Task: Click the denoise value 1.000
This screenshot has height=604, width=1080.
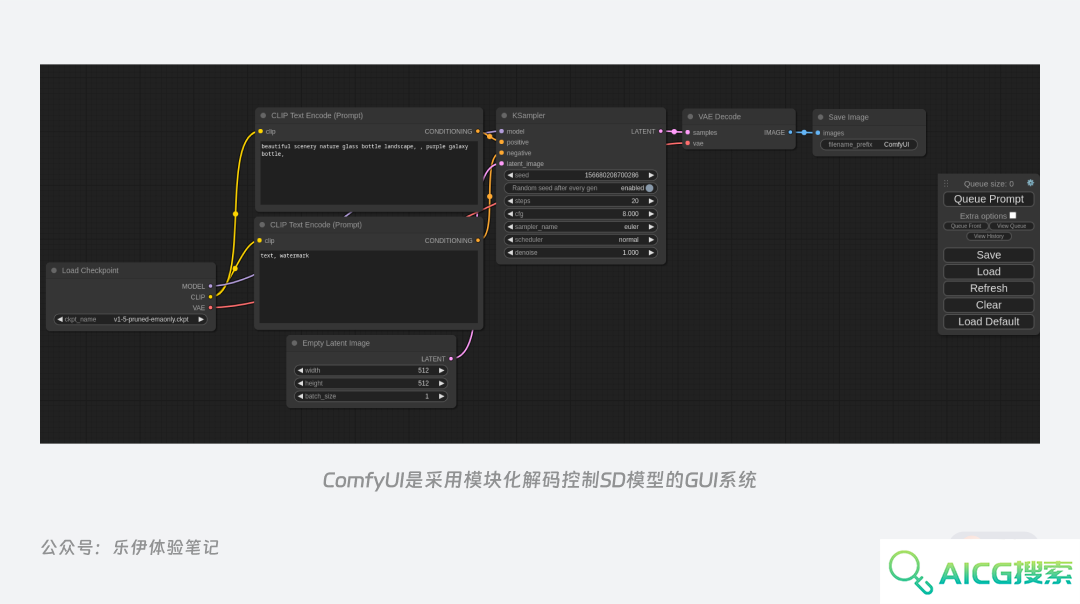Action: (630, 253)
